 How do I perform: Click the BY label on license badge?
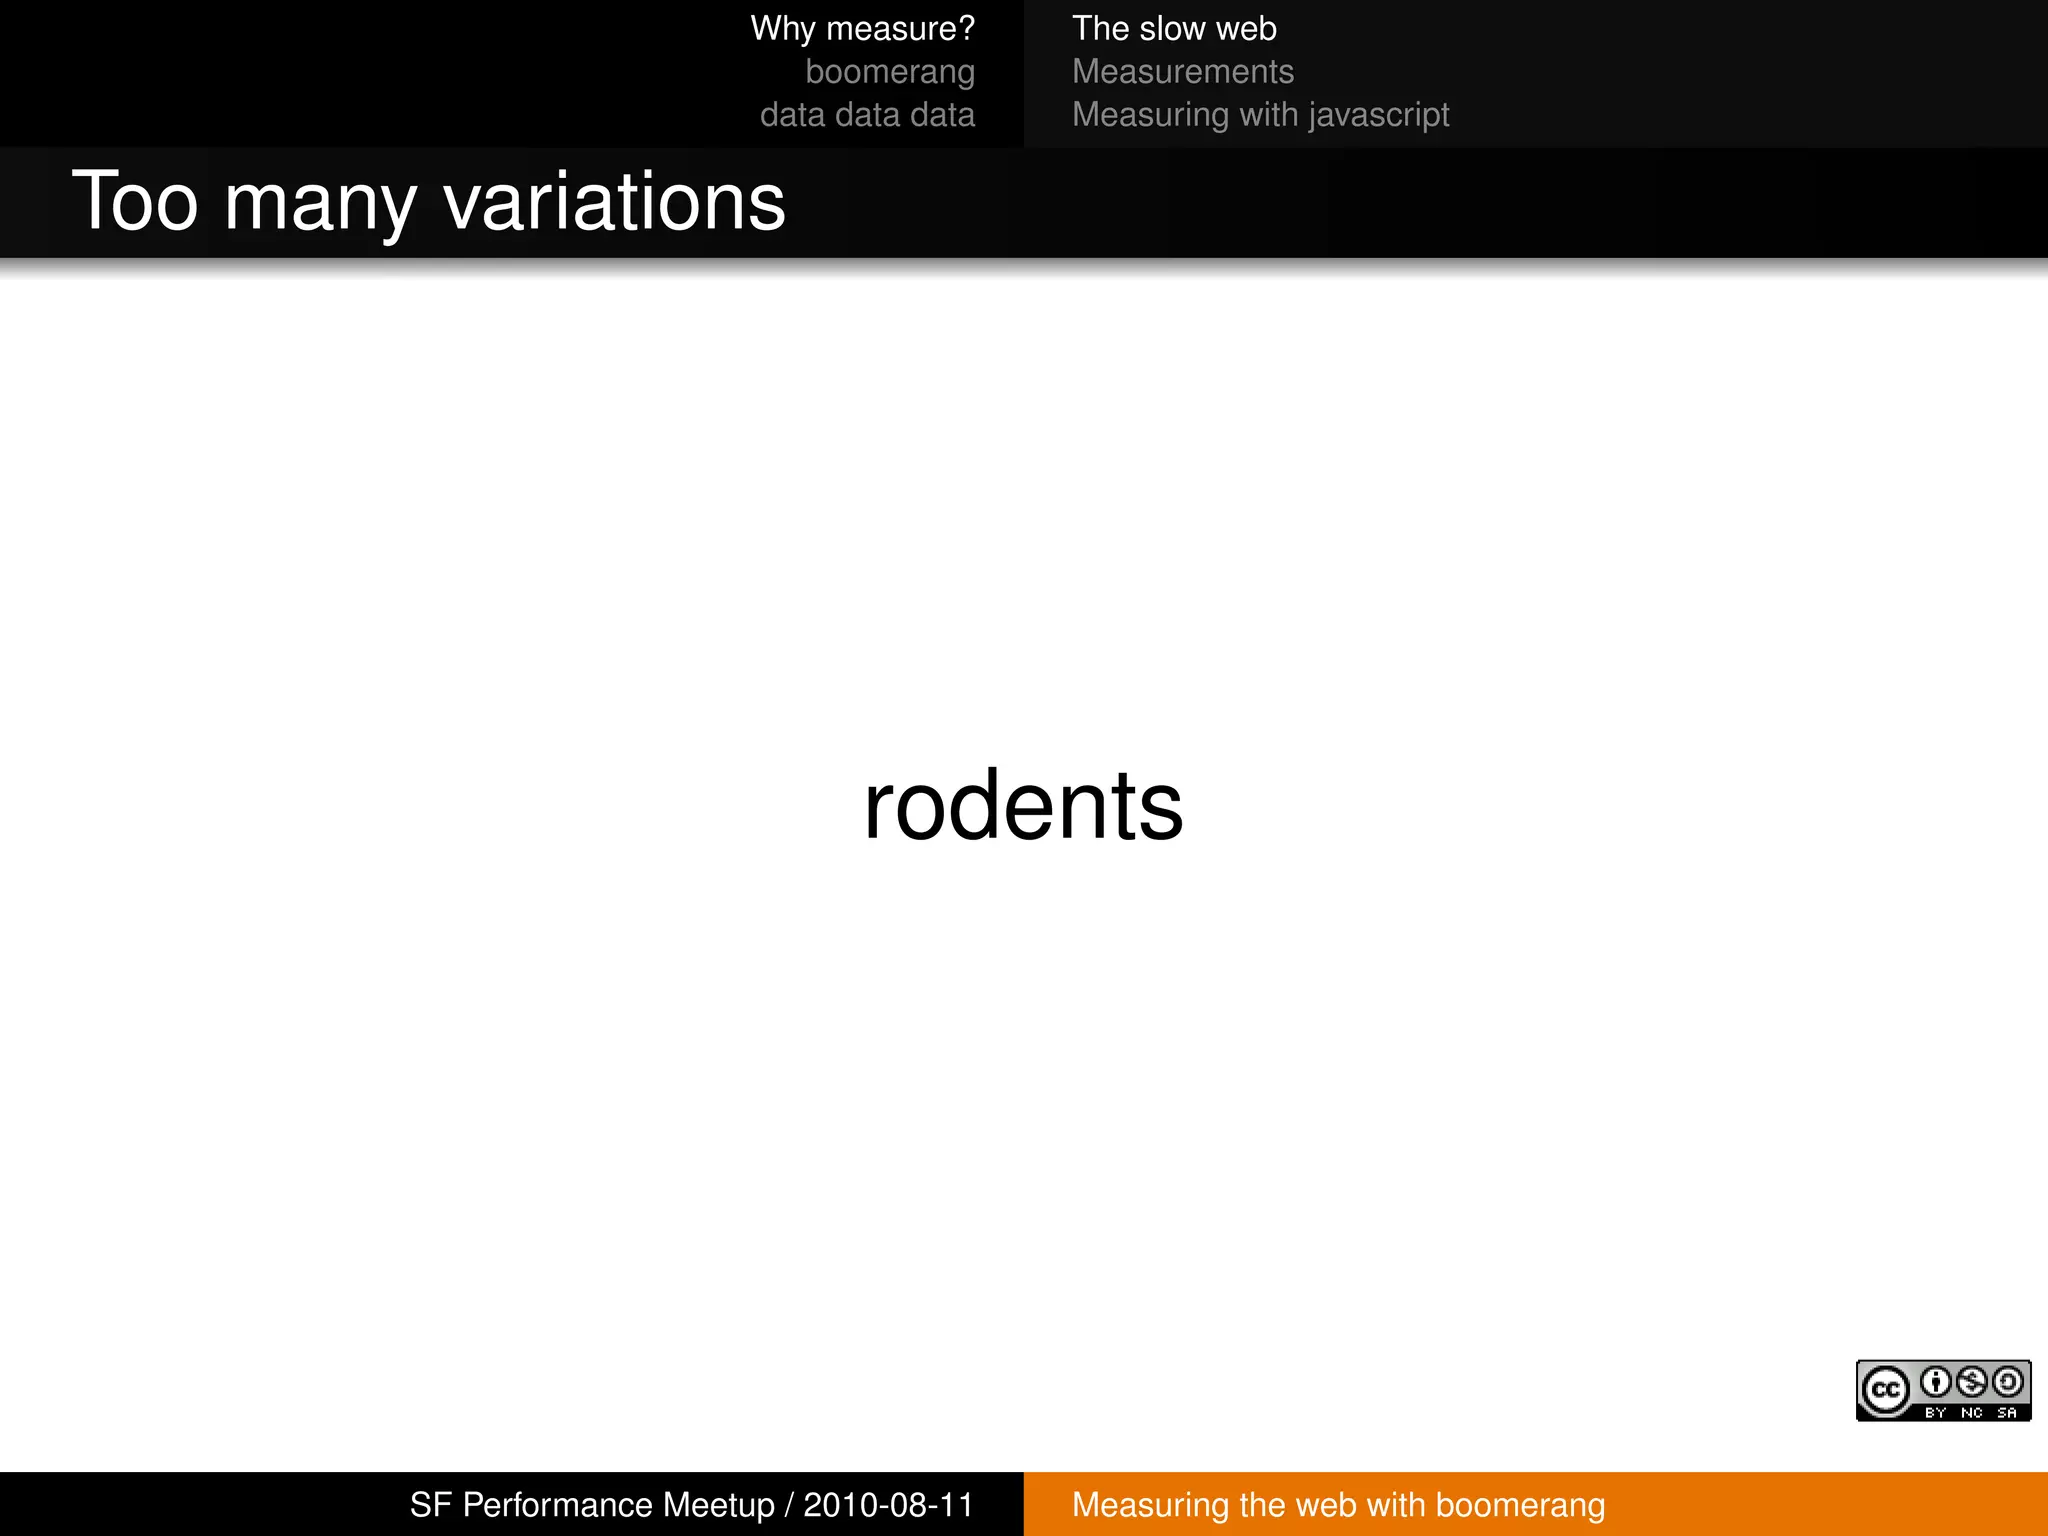[x=1936, y=1413]
